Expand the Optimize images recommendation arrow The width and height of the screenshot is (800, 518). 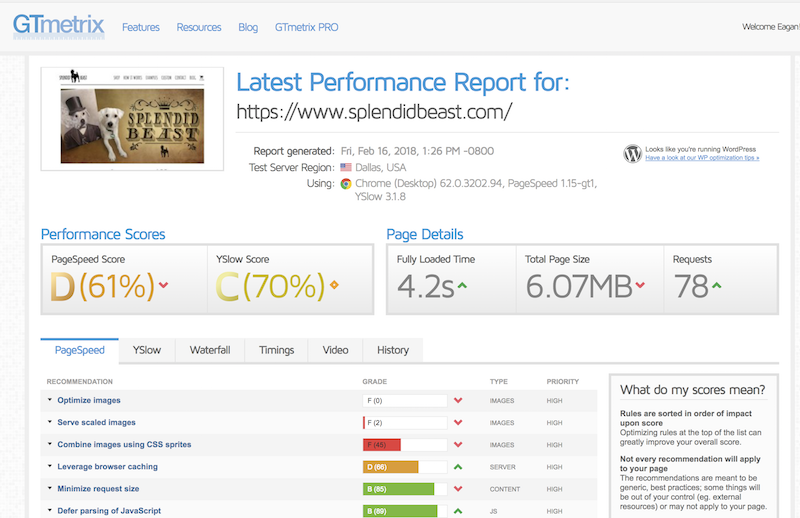[x=49, y=400]
